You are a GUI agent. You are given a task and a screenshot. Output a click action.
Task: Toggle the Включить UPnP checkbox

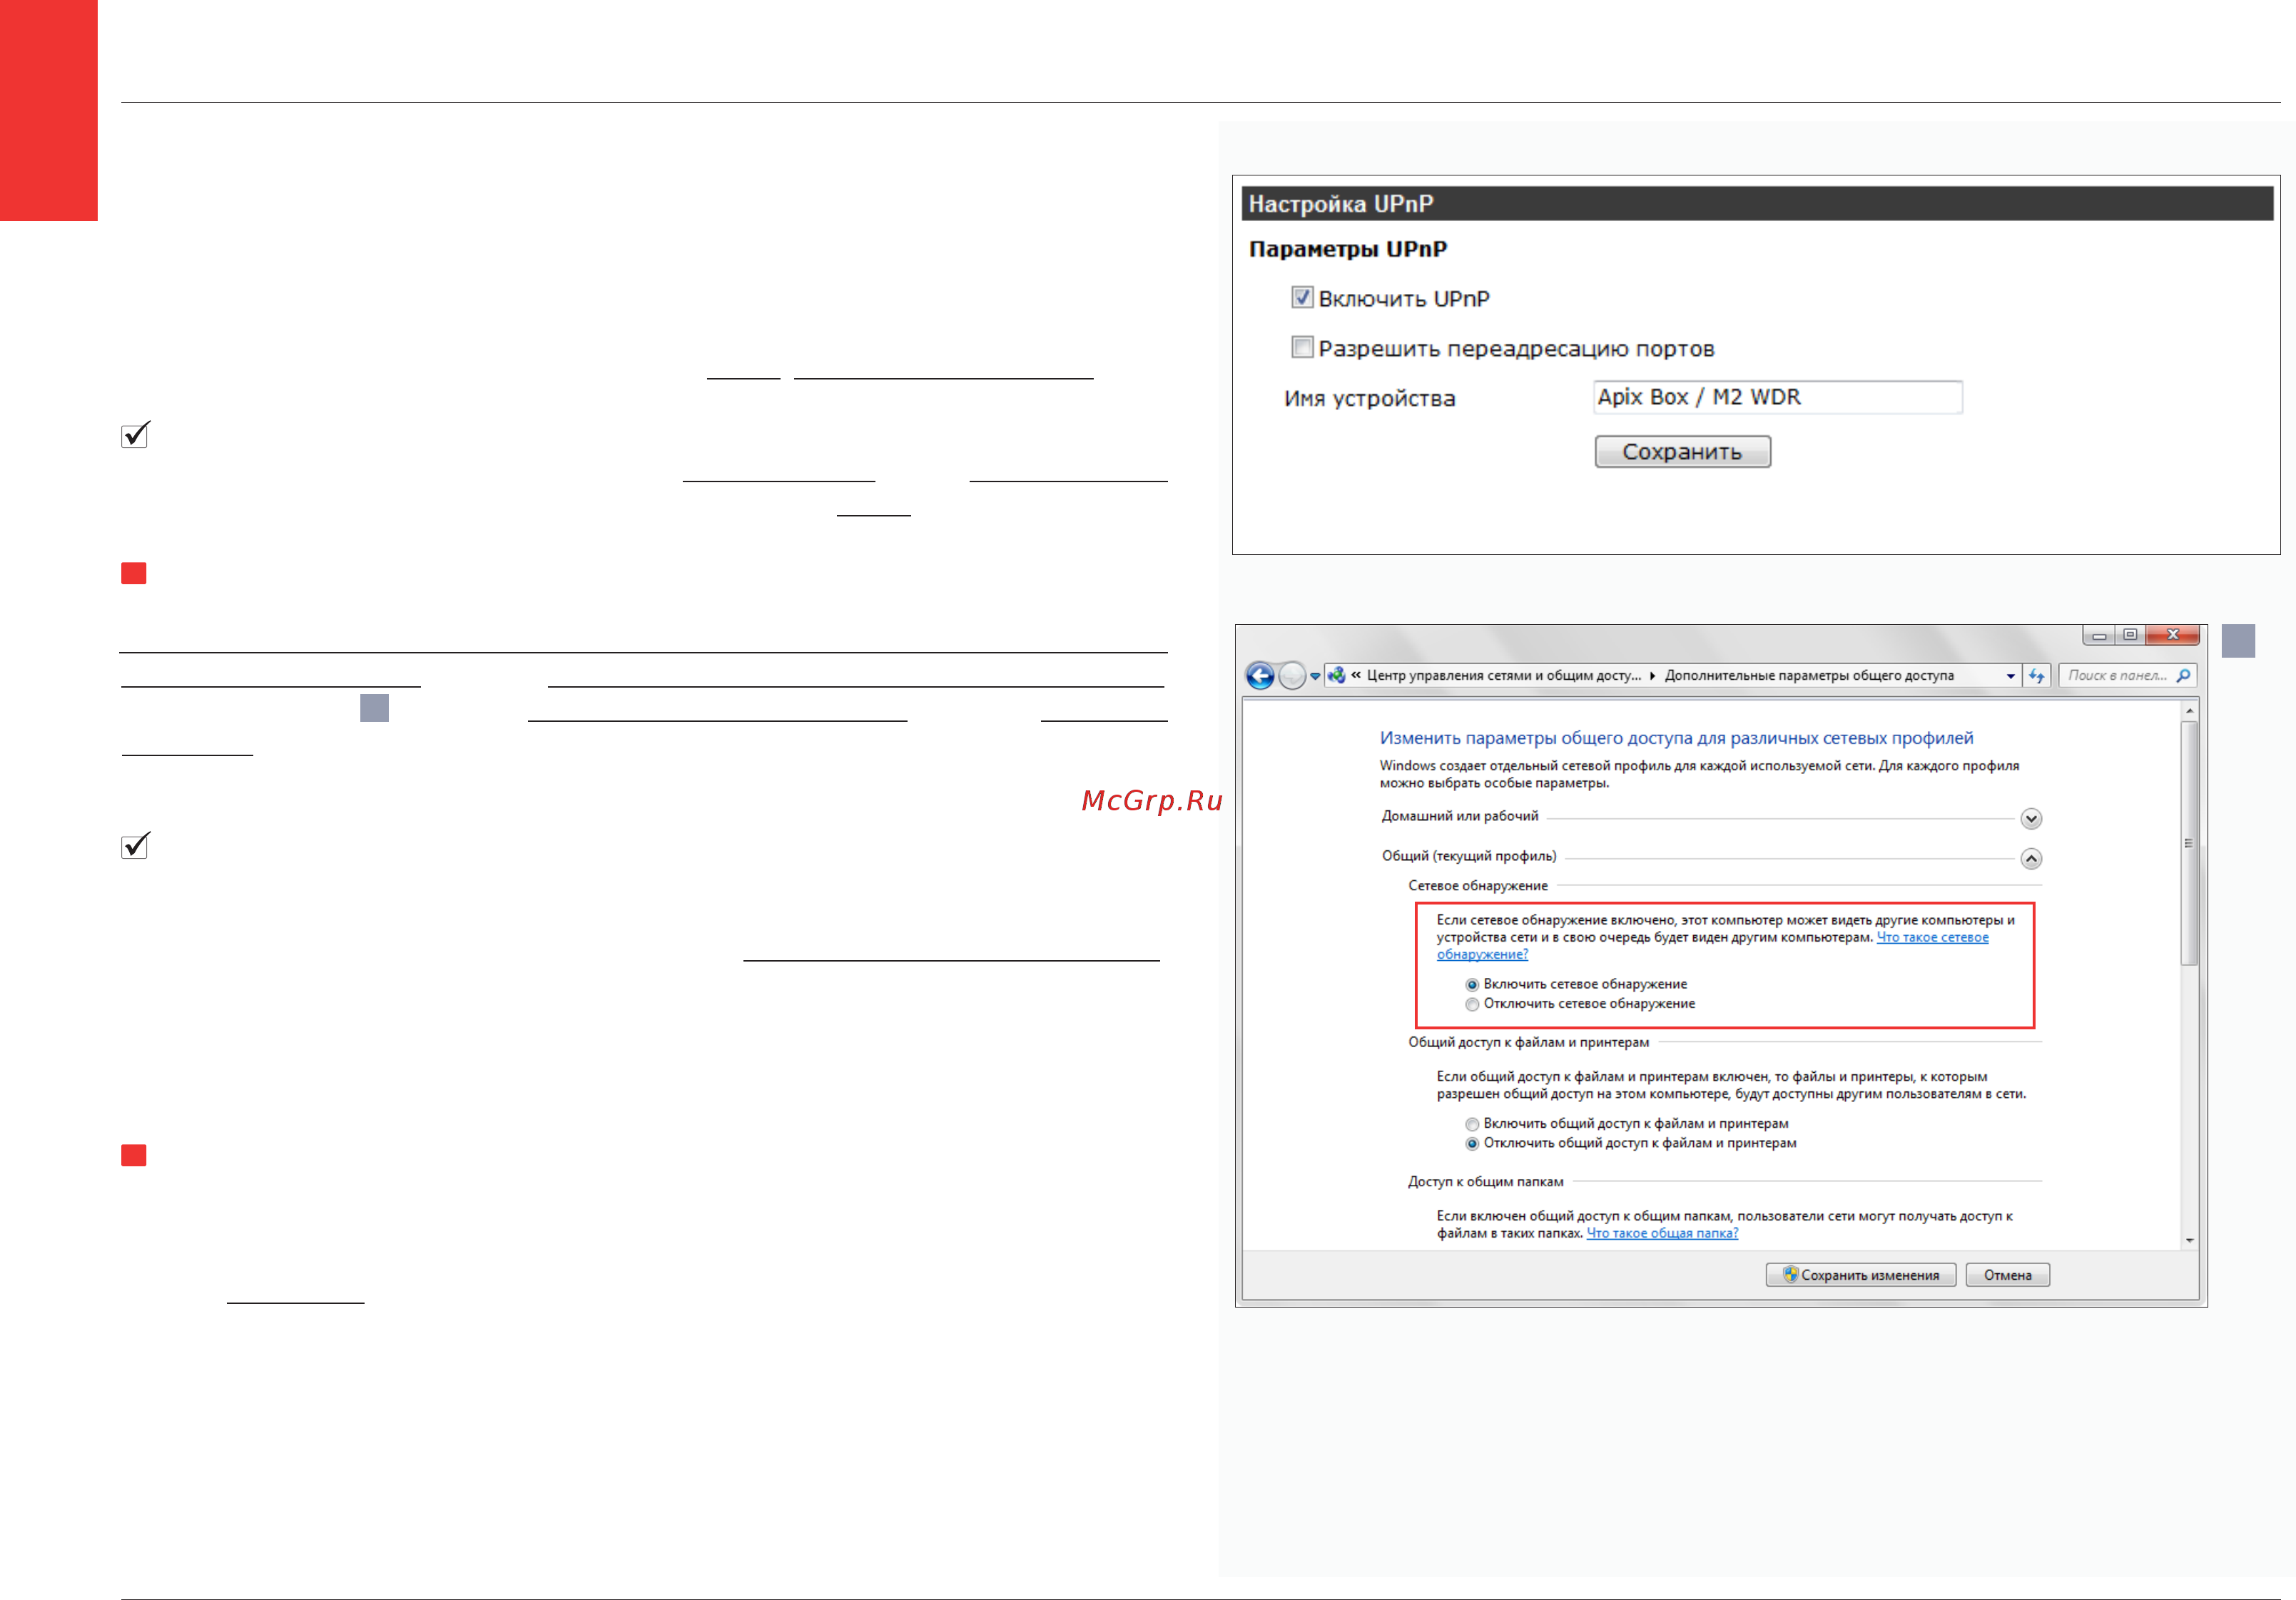point(1302,297)
